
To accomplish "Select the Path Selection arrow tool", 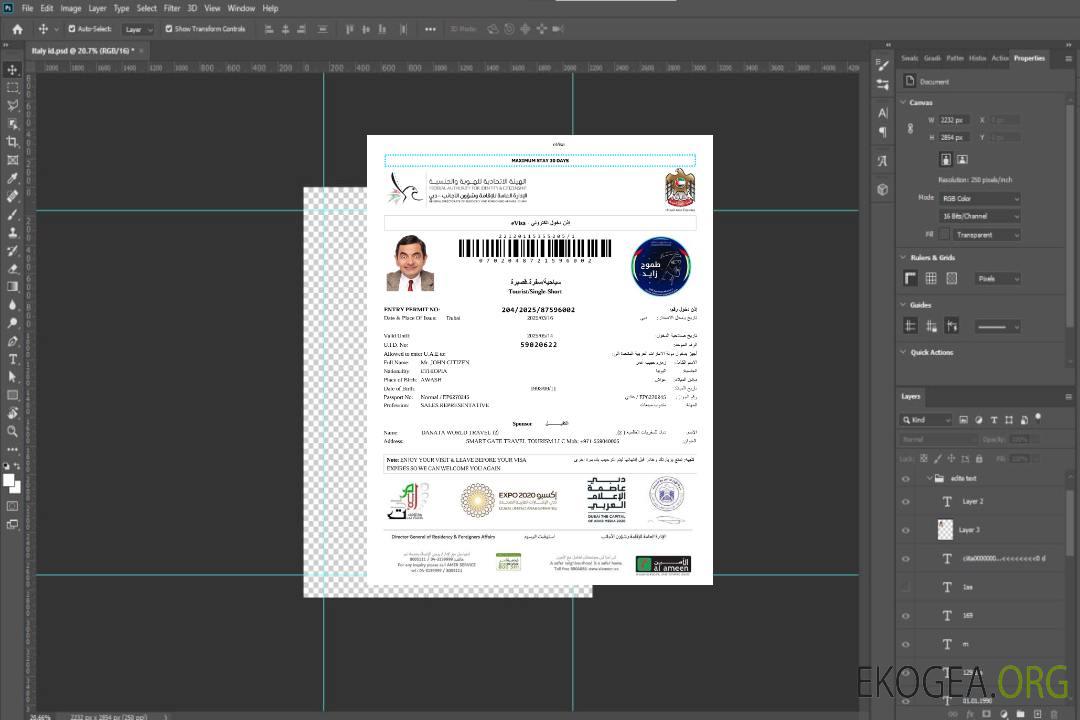I will [x=12, y=377].
